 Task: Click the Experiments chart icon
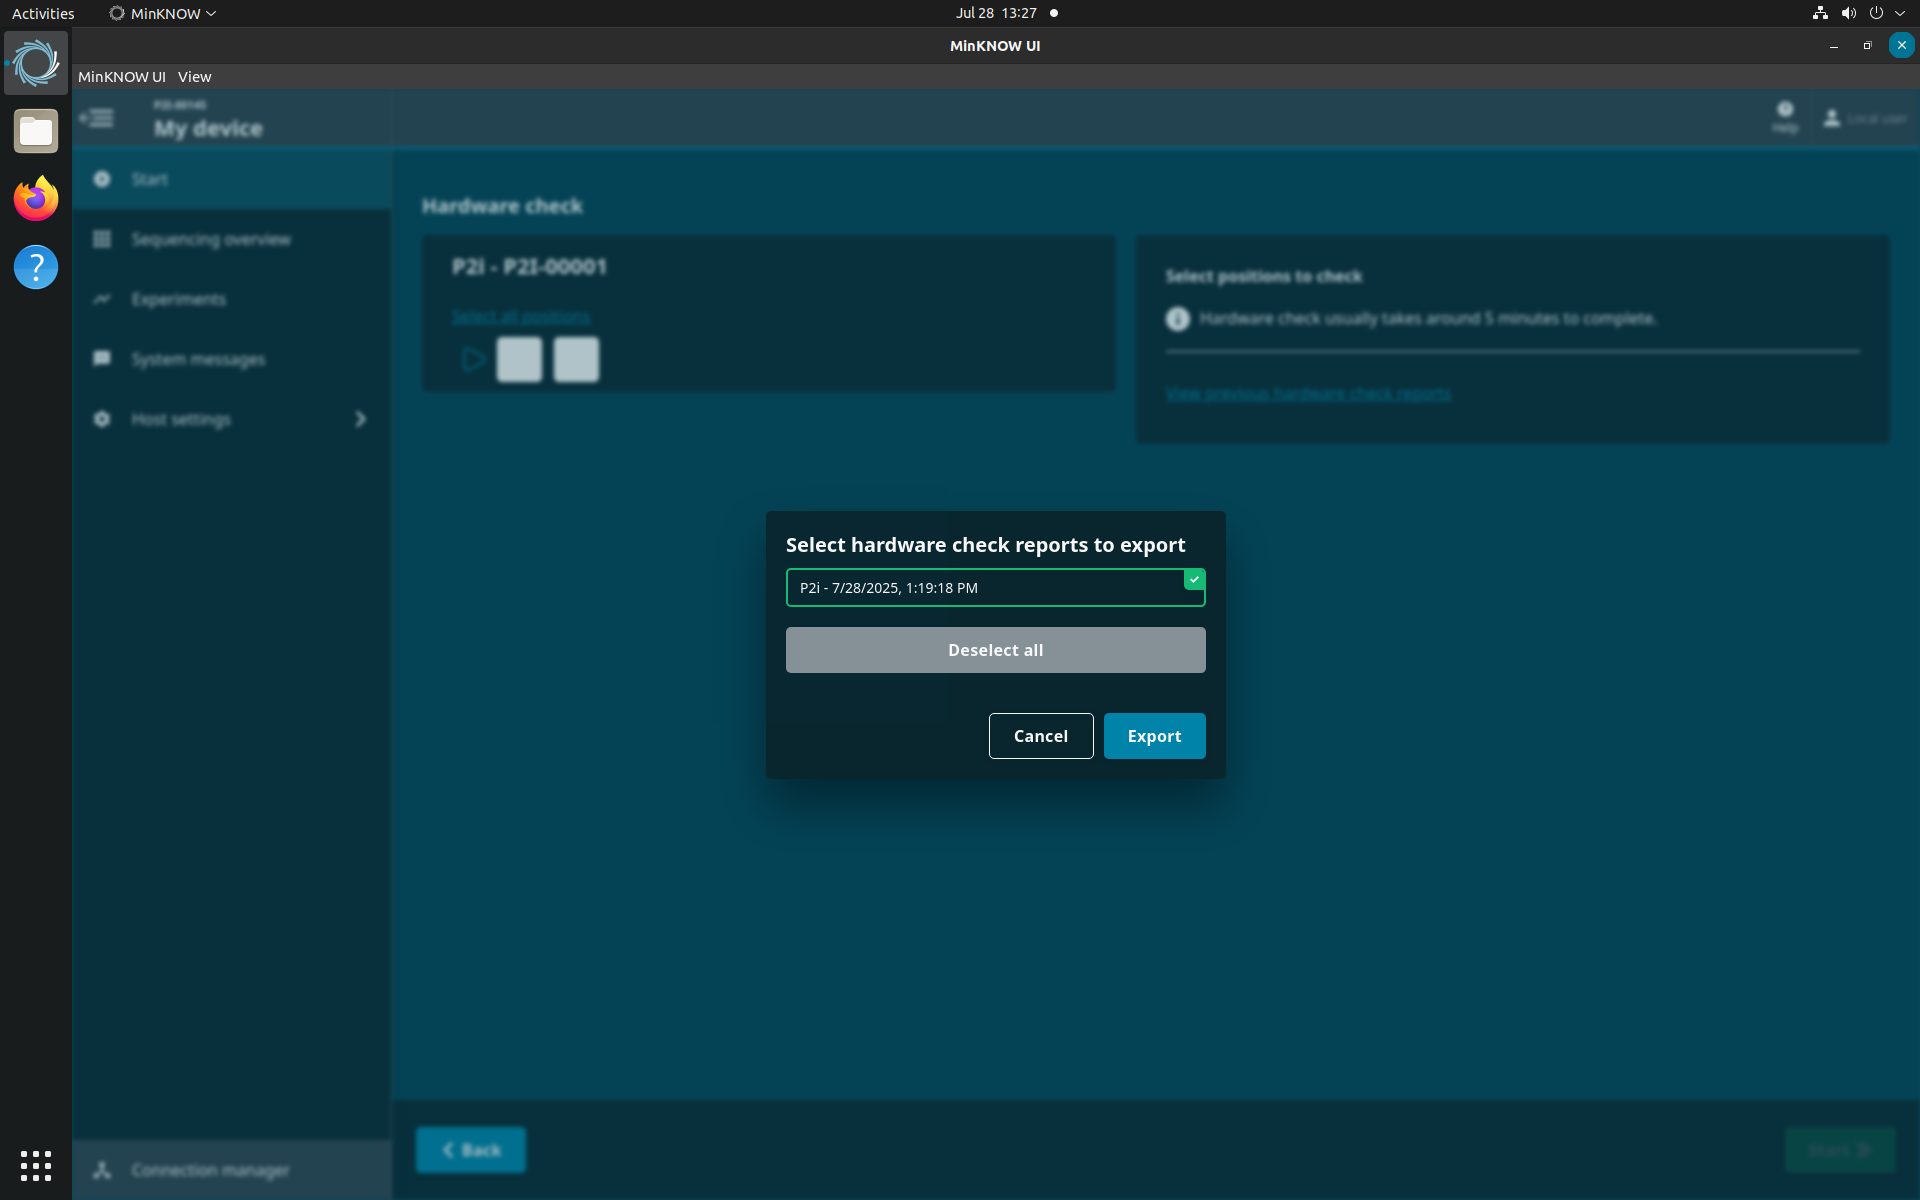click(x=102, y=299)
